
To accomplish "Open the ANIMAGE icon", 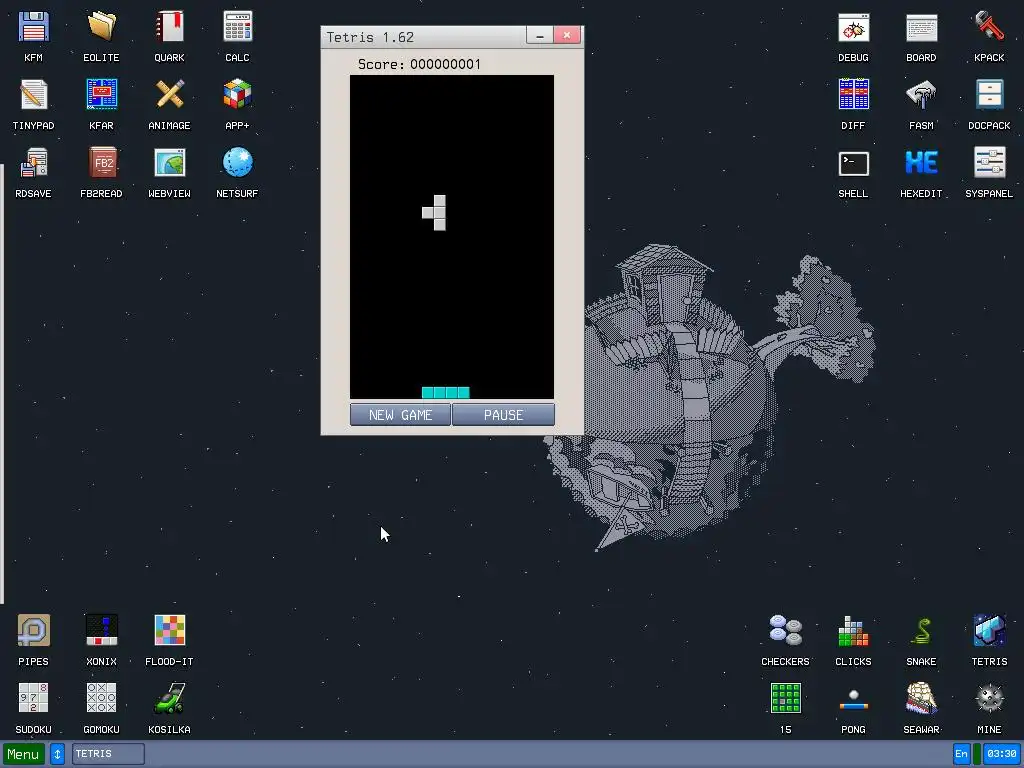I will (169, 95).
